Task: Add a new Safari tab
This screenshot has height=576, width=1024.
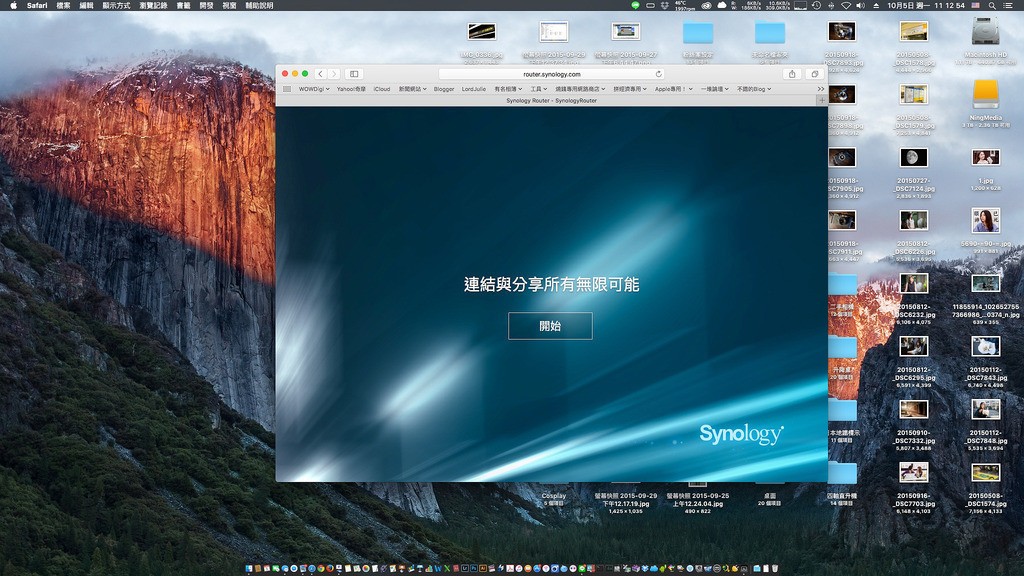Action: [x=822, y=101]
